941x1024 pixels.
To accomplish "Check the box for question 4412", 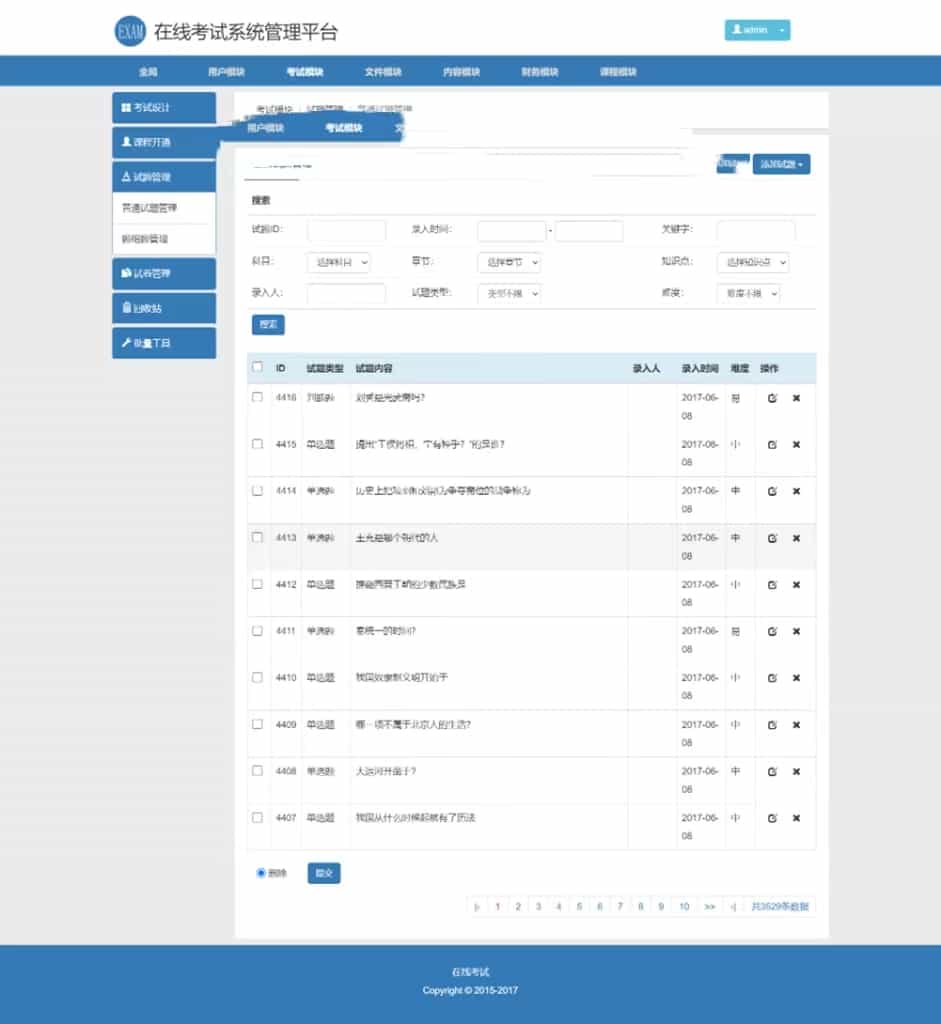I will (257, 584).
